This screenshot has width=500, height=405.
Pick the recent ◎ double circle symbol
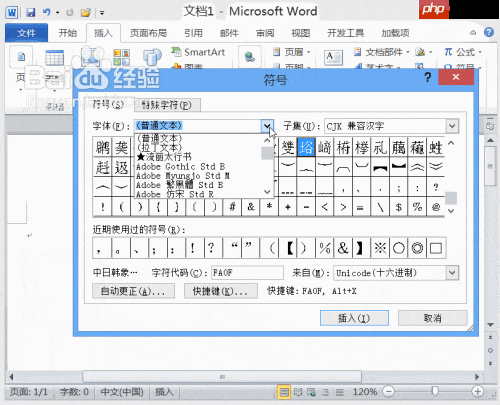[417, 248]
